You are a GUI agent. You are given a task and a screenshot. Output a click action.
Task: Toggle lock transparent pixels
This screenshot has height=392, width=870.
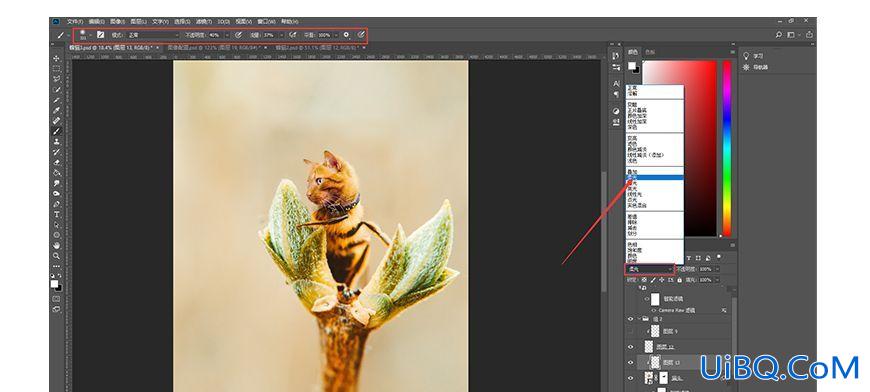pos(644,280)
